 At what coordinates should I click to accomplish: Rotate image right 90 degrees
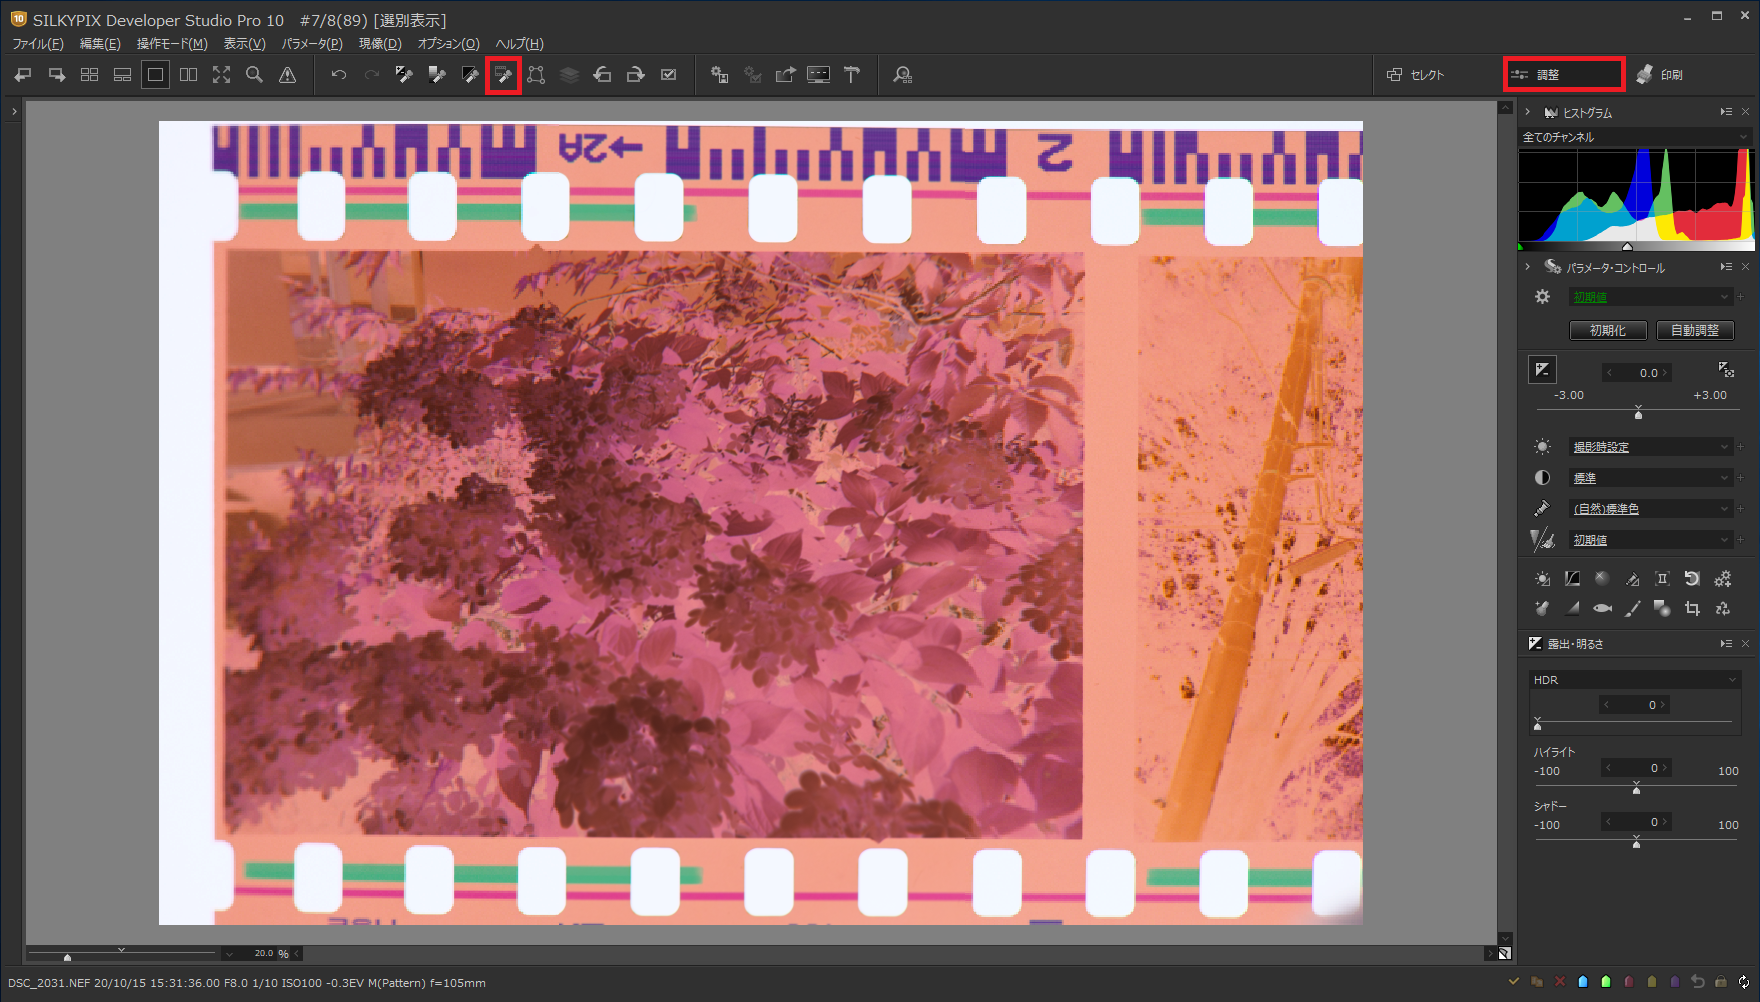[x=635, y=75]
